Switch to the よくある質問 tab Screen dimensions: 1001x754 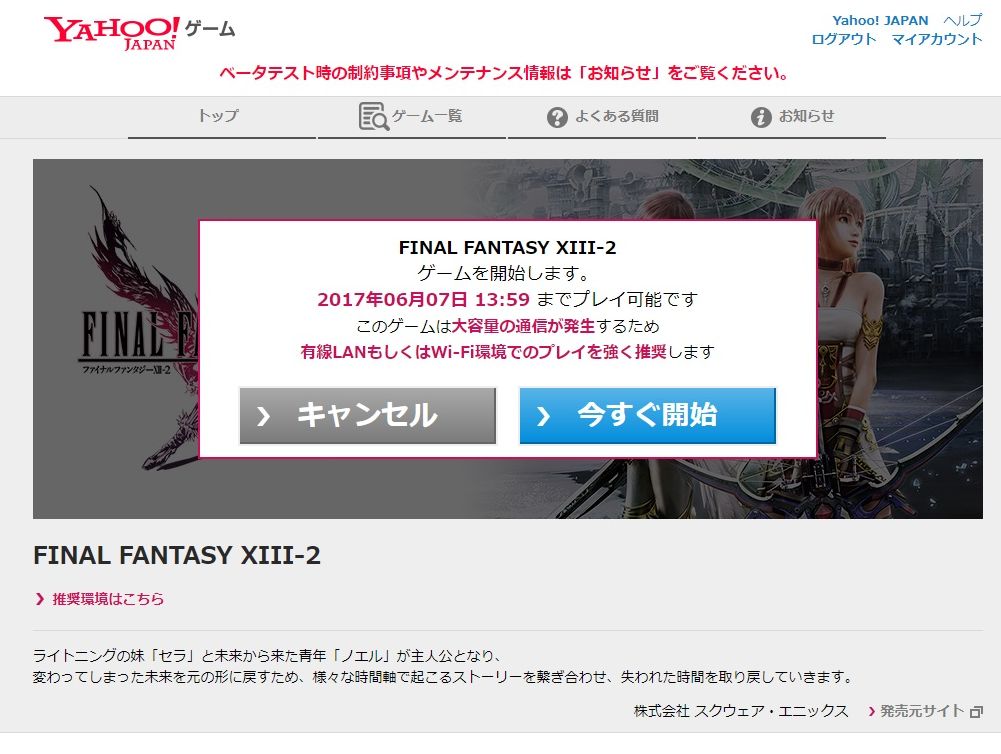[x=601, y=117]
